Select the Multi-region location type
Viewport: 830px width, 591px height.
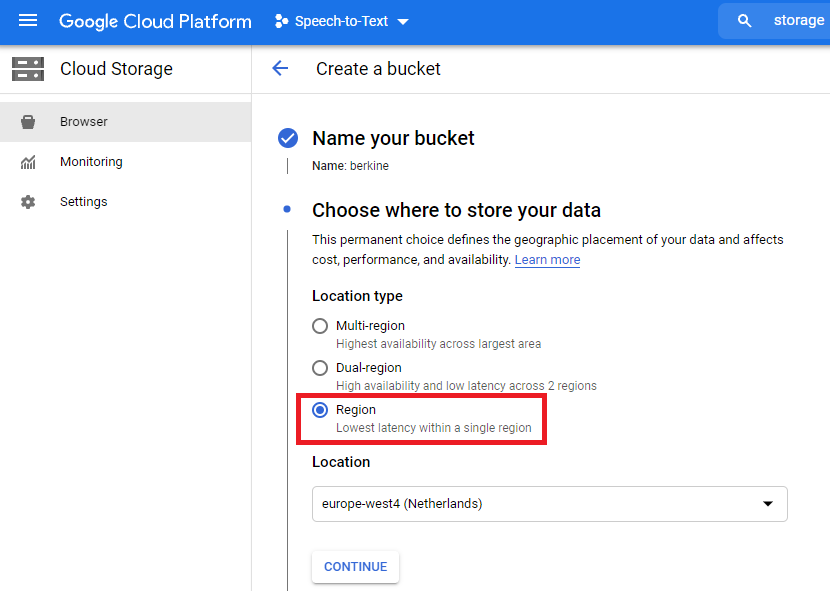(x=320, y=326)
